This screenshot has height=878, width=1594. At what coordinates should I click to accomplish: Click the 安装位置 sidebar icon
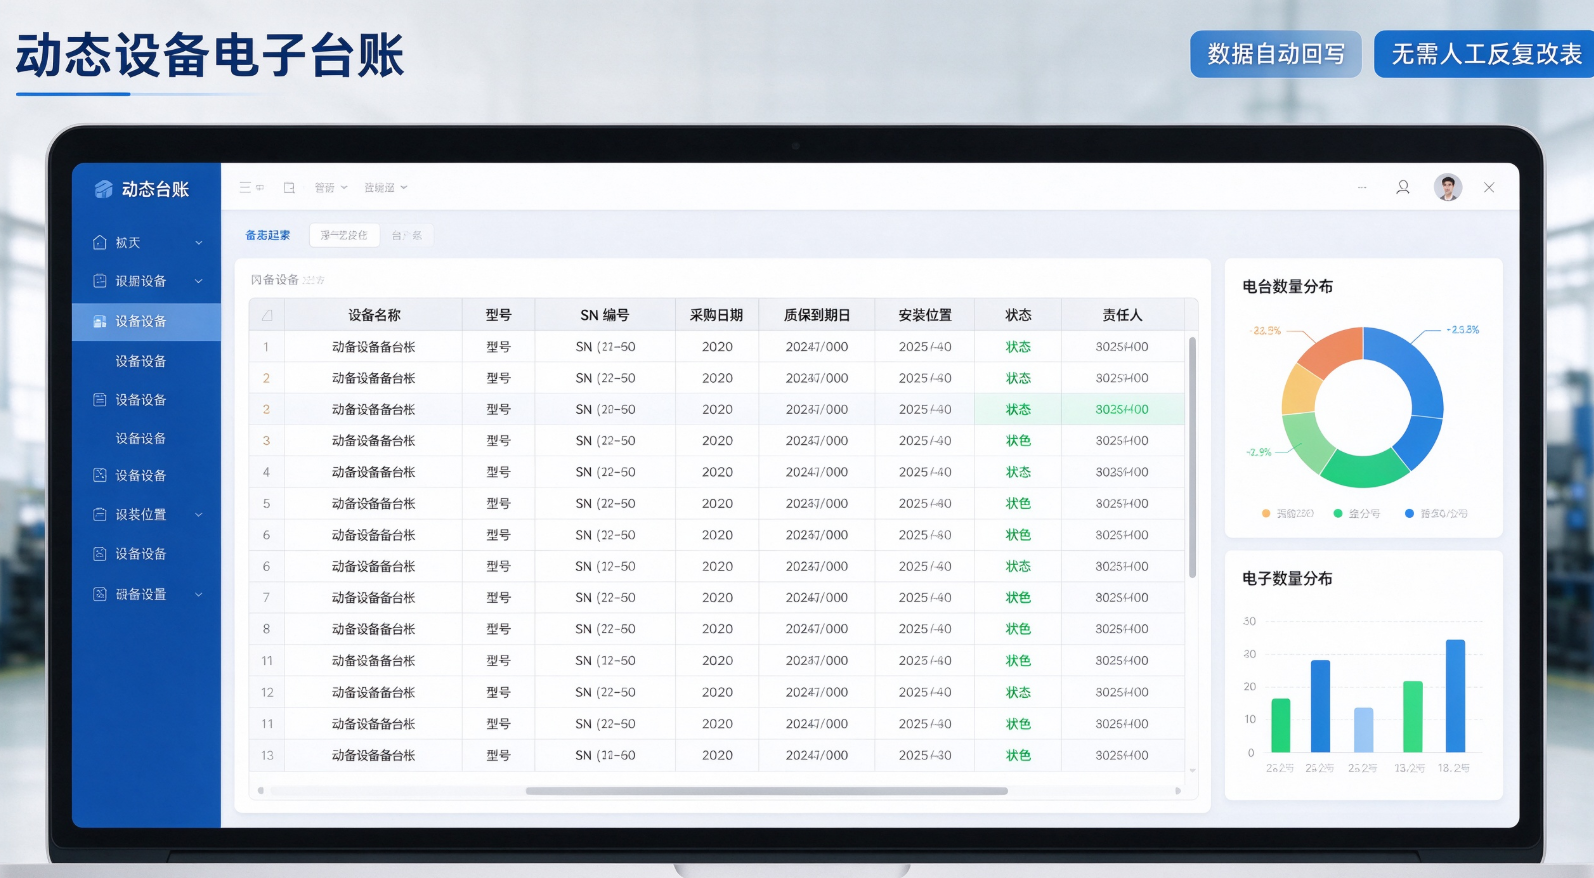point(100,514)
